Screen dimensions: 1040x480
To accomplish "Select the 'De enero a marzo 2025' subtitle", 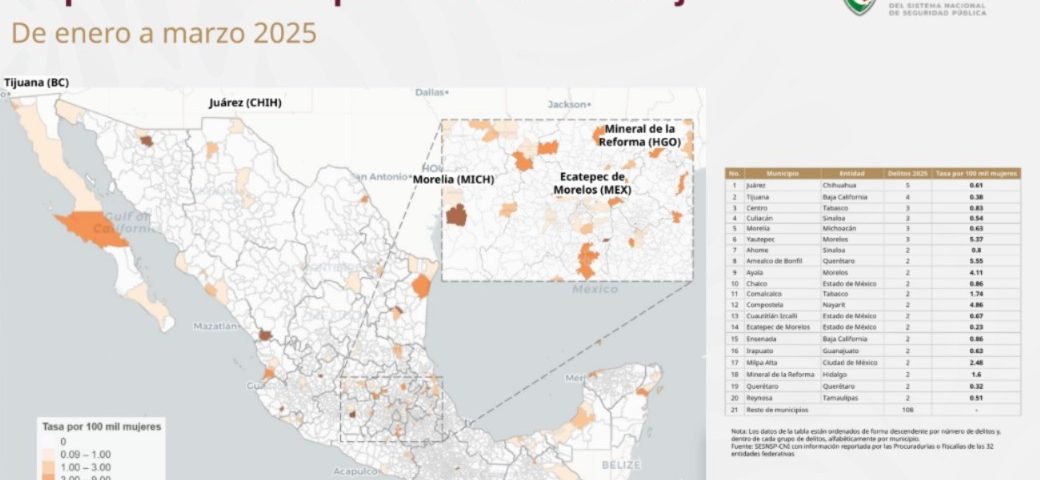I will 164,34.
